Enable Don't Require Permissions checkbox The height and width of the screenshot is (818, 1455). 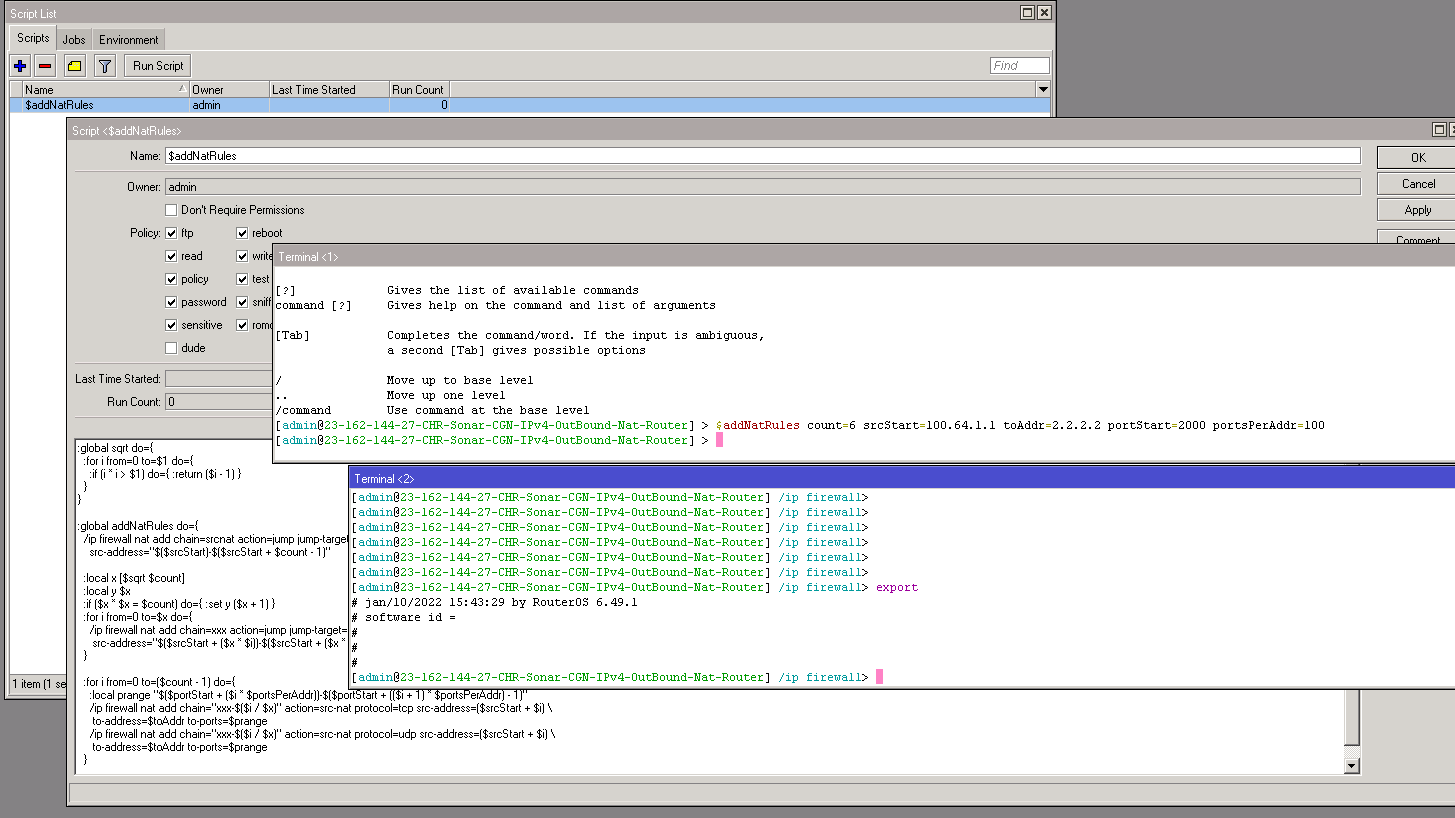[171, 210]
